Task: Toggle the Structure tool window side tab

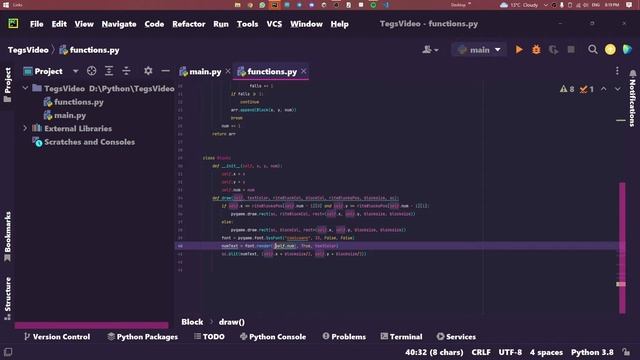Action: pos(7,298)
